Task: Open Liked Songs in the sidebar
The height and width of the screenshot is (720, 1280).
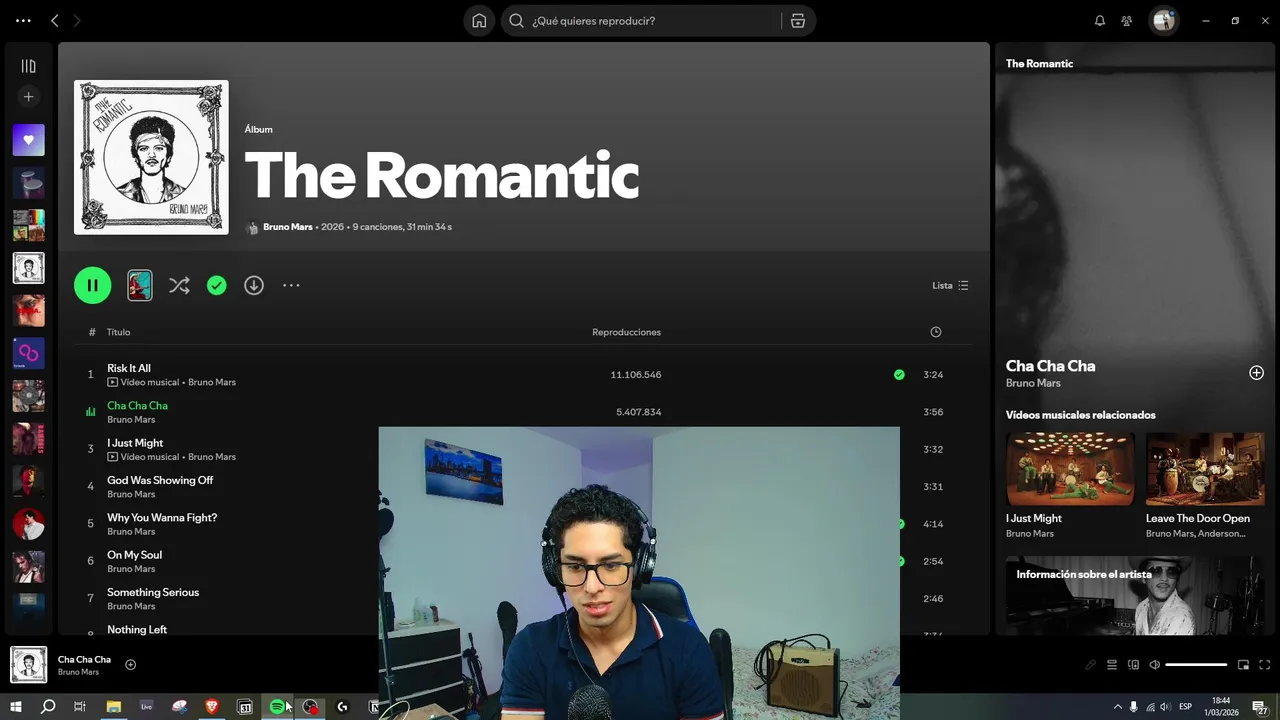Action: pyautogui.click(x=28, y=140)
